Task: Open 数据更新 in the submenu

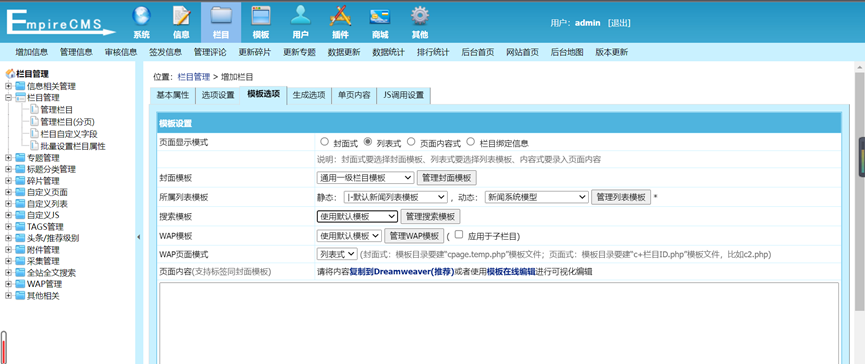Action: pos(344,52)
